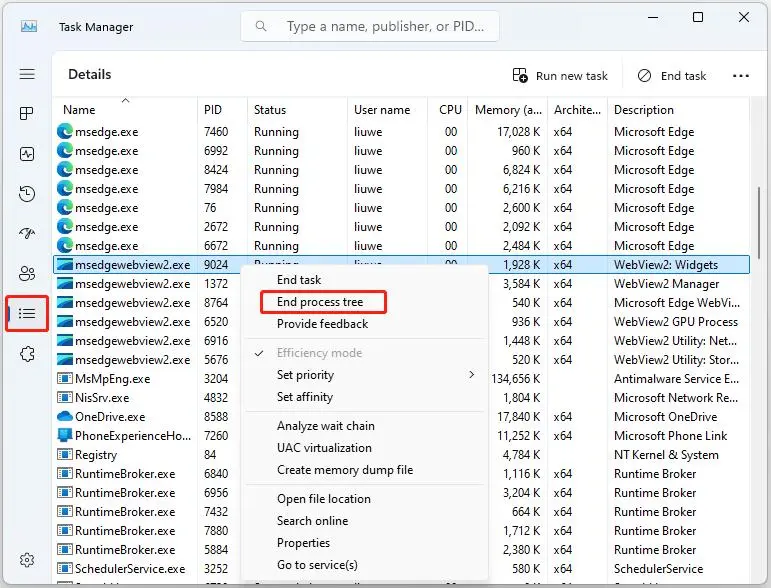Click Antimalware Service description cell

pos(676,379)
